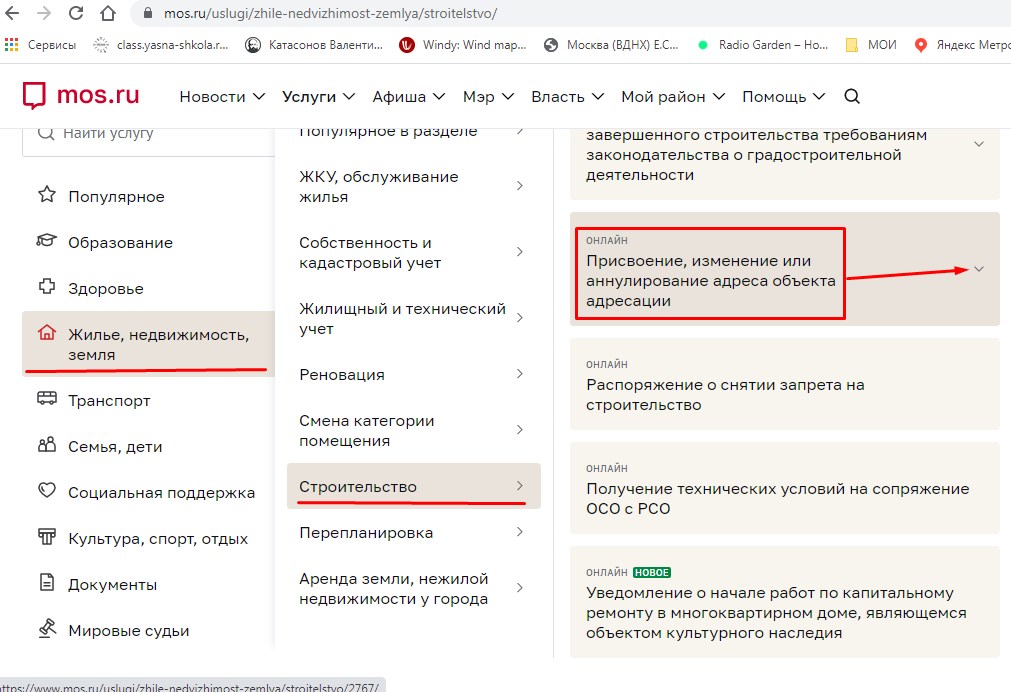This screenshot has width=1011, height=692.
Task: Open the Афиша menu
Action: [x=409, y=97]
